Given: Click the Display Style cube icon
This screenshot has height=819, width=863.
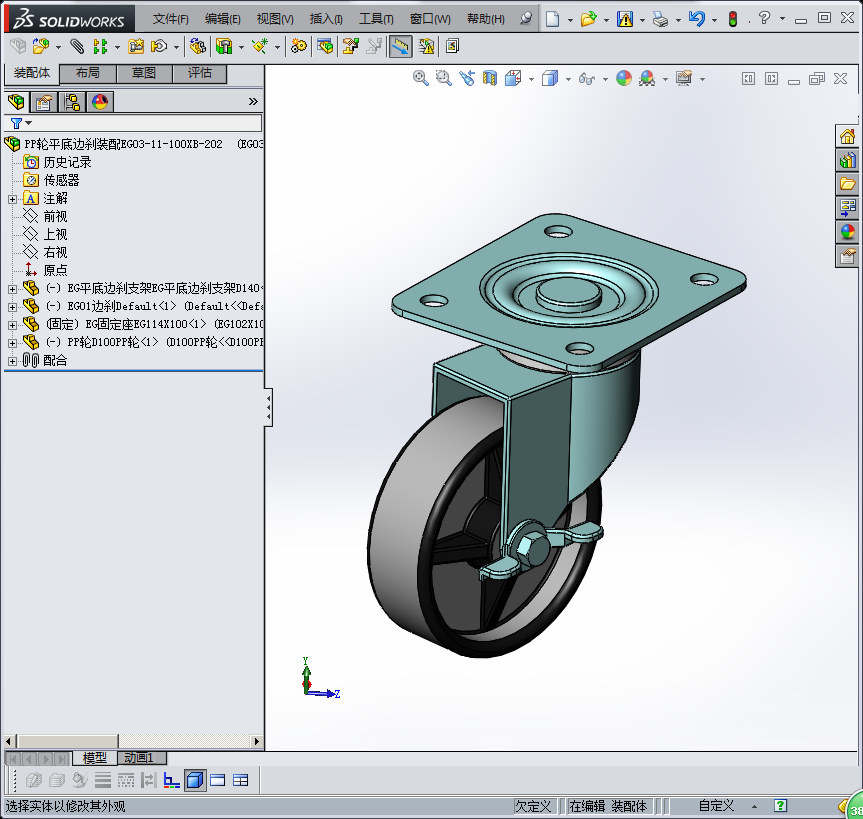Looking at the screenshot, I should (550, 78).
